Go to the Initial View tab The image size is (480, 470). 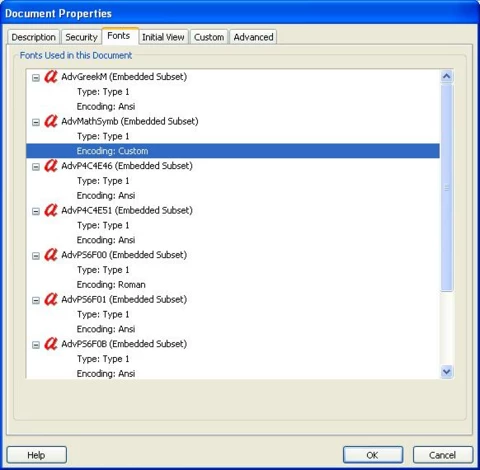tap(163, 37)
